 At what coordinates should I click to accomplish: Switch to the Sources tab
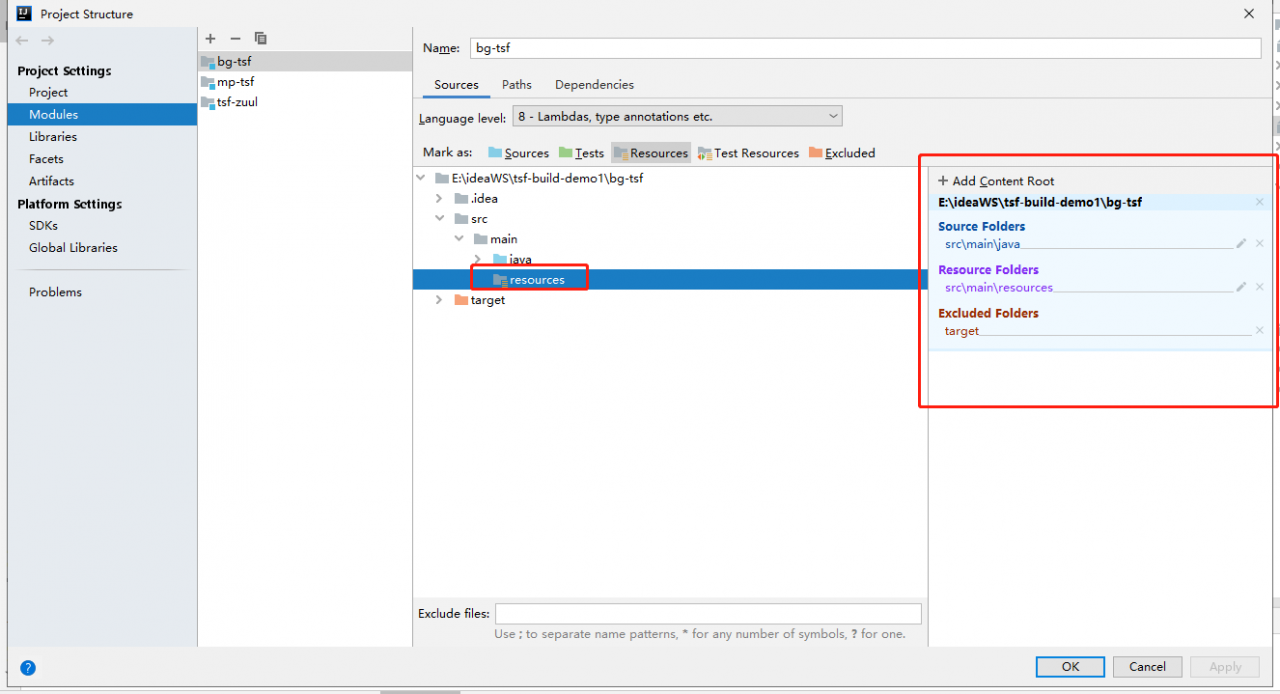[456, 85]
